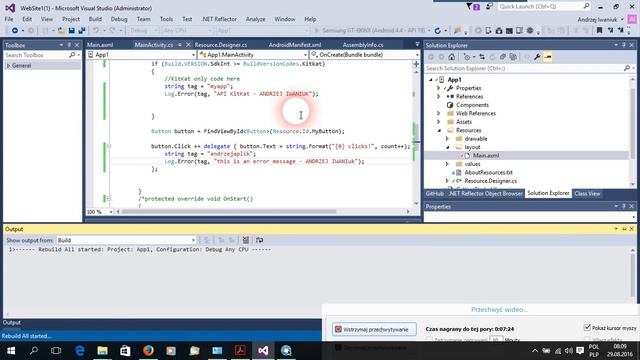Click the Android SDK Manager icon
Screen dimensions: 640x360
[x=499, y=31]
